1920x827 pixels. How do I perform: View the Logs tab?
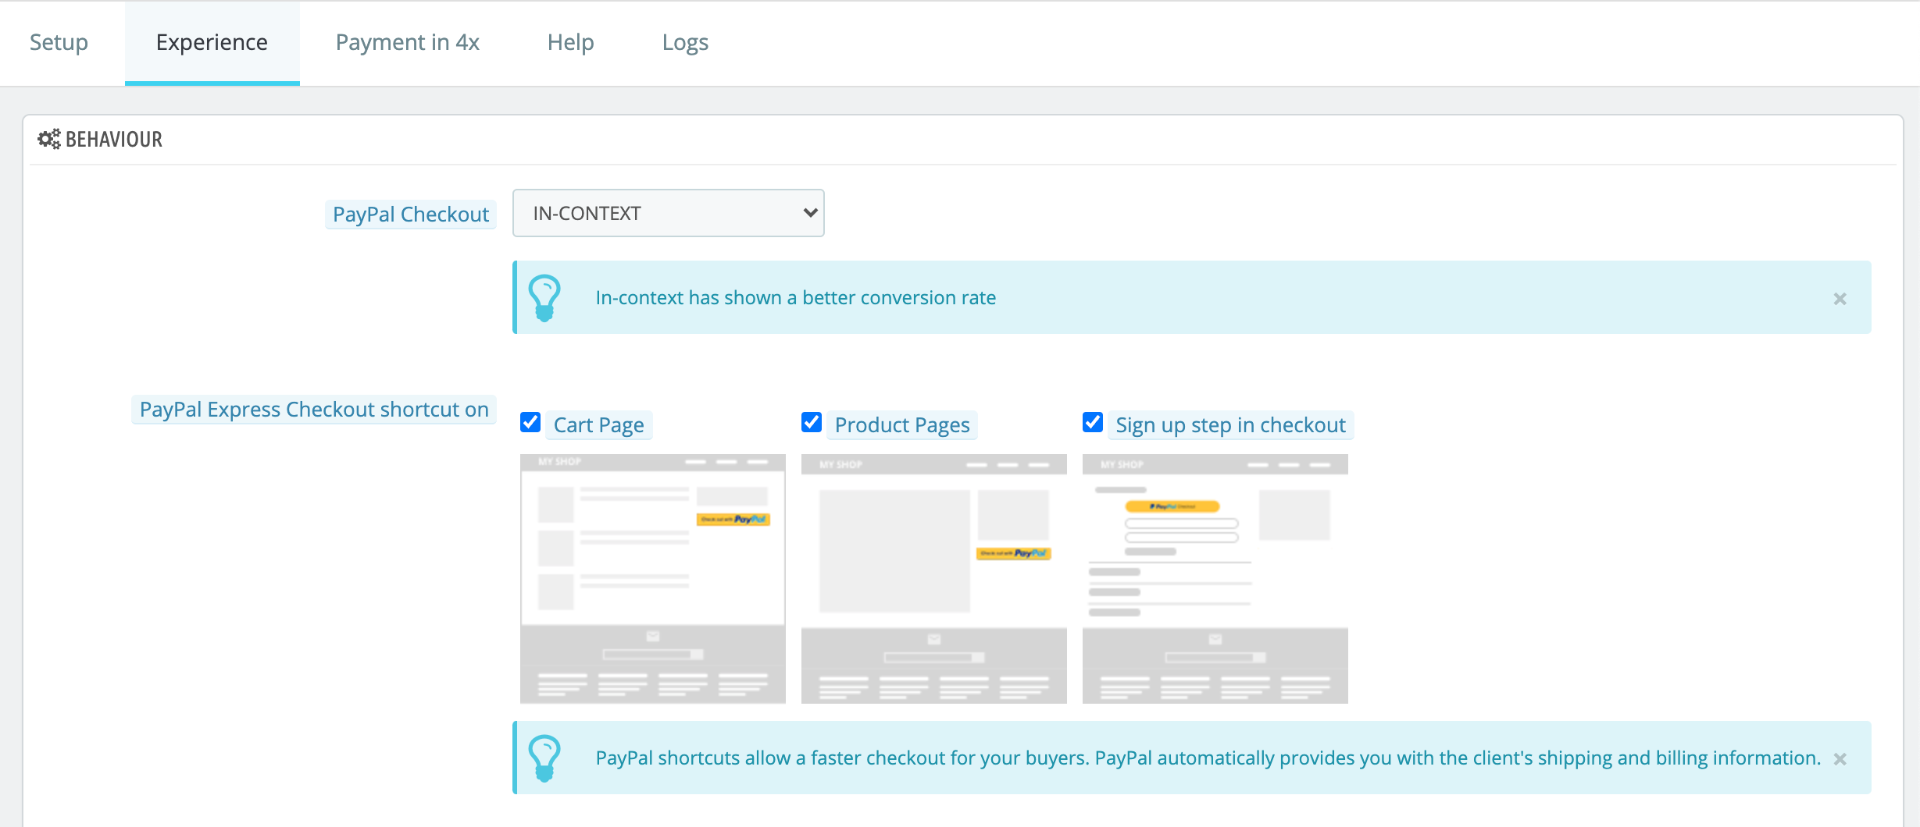point(685,42)
